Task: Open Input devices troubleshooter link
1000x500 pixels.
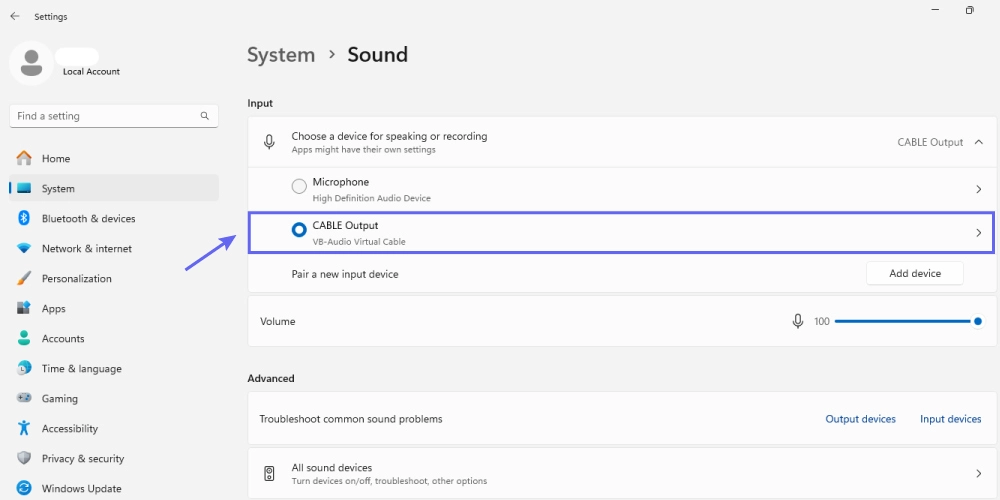Action: [x=950, y=419]
